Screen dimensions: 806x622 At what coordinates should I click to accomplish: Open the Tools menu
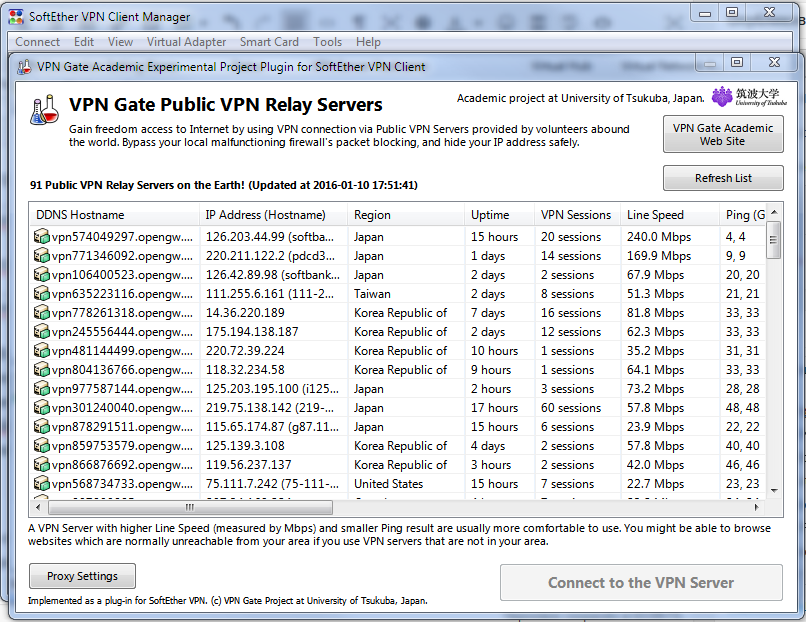tap(327, 42)
